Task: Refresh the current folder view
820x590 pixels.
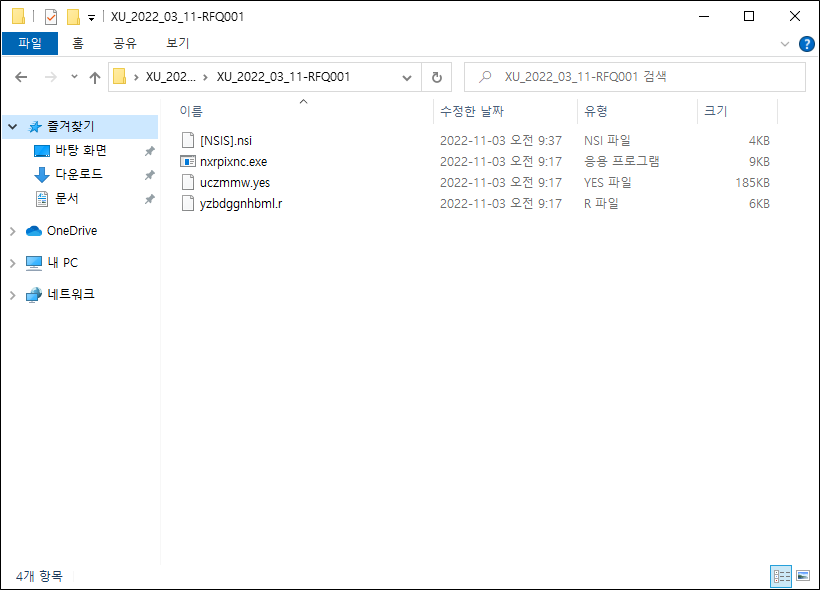Action: (x=437, y=77)
